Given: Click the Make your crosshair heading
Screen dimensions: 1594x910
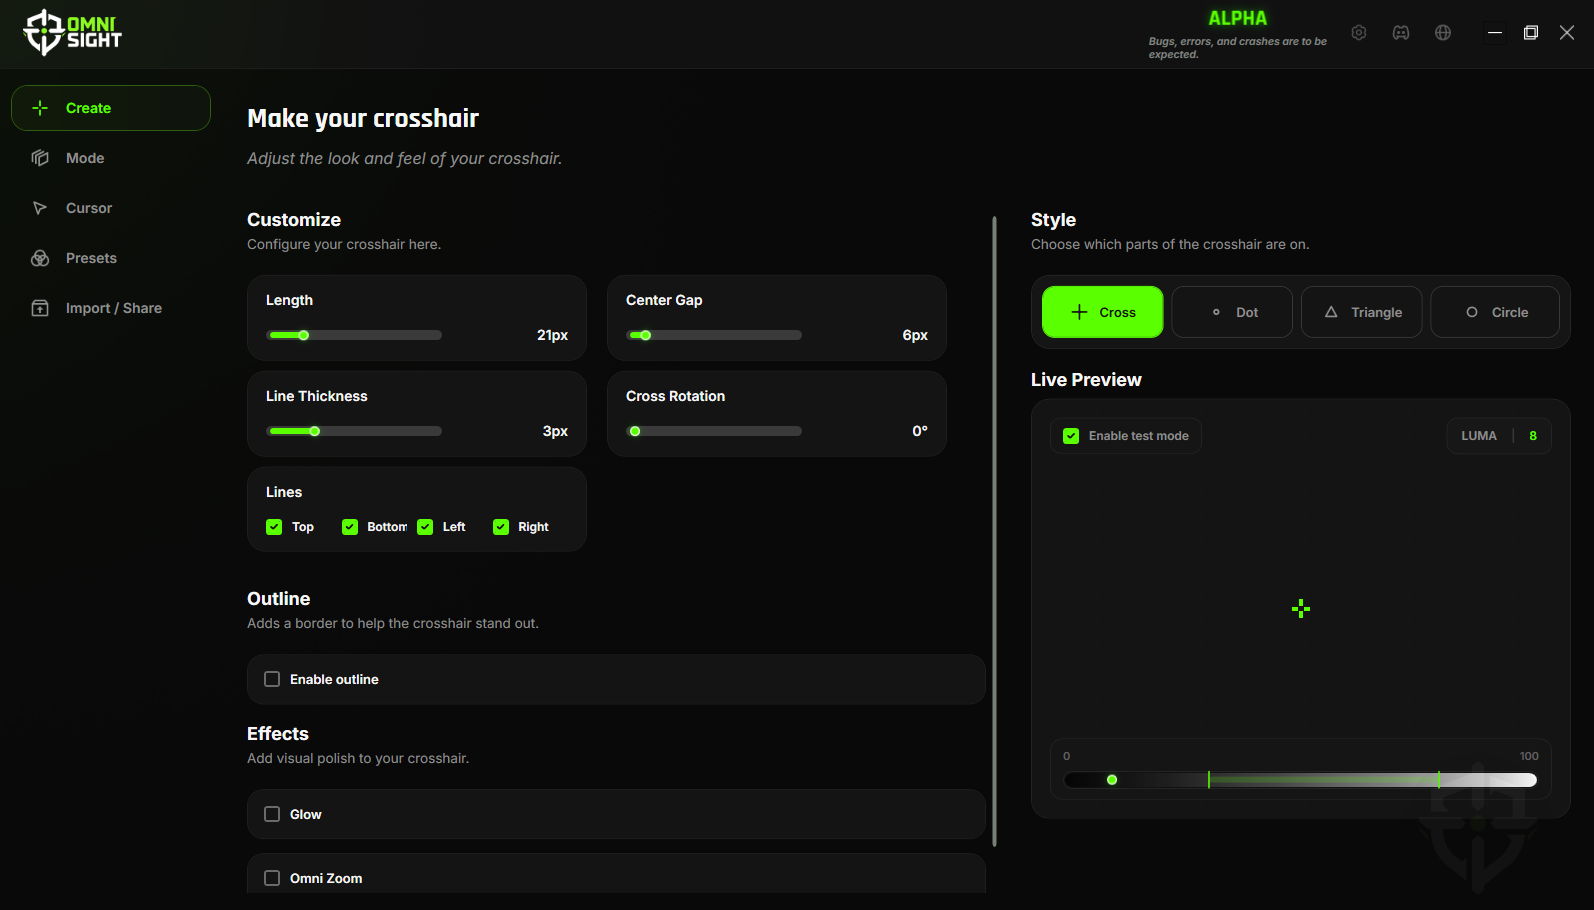Looking at the screenshot, I should pyautogui.click(x=363, y=118).
